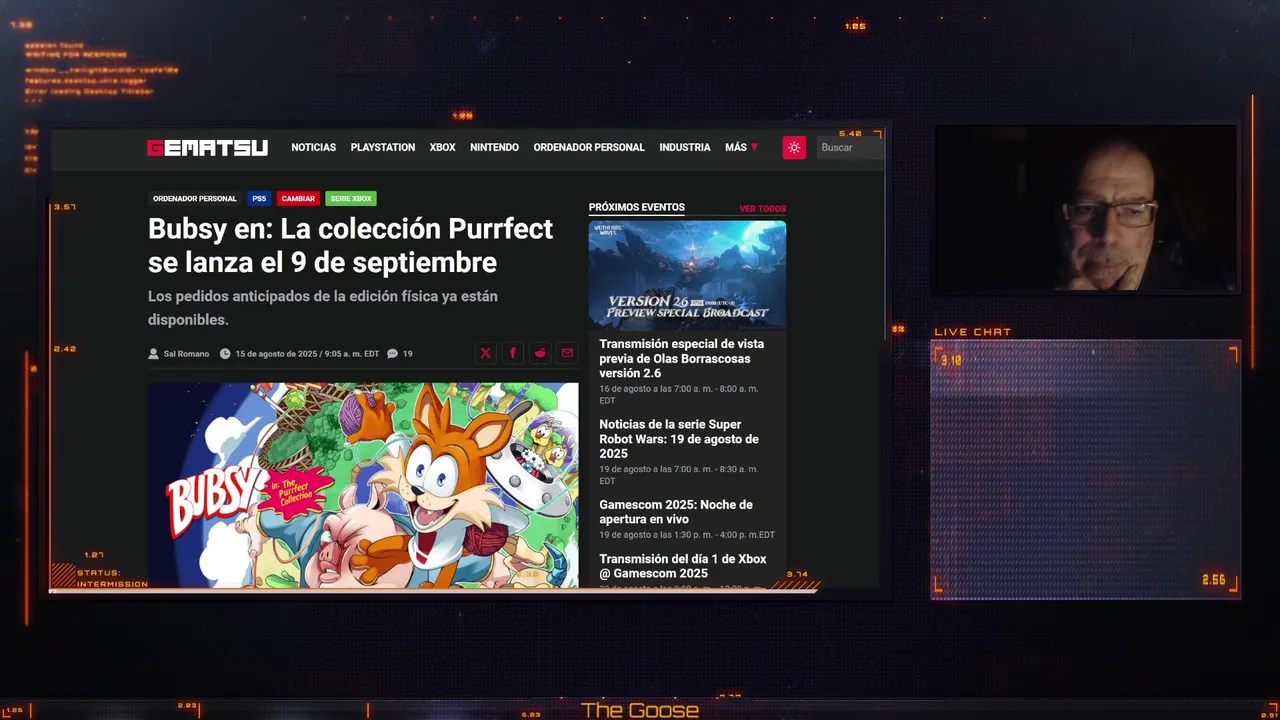
Task: Open Gamescom 2025 Noche de apertura event
Action: pos(676,512)
